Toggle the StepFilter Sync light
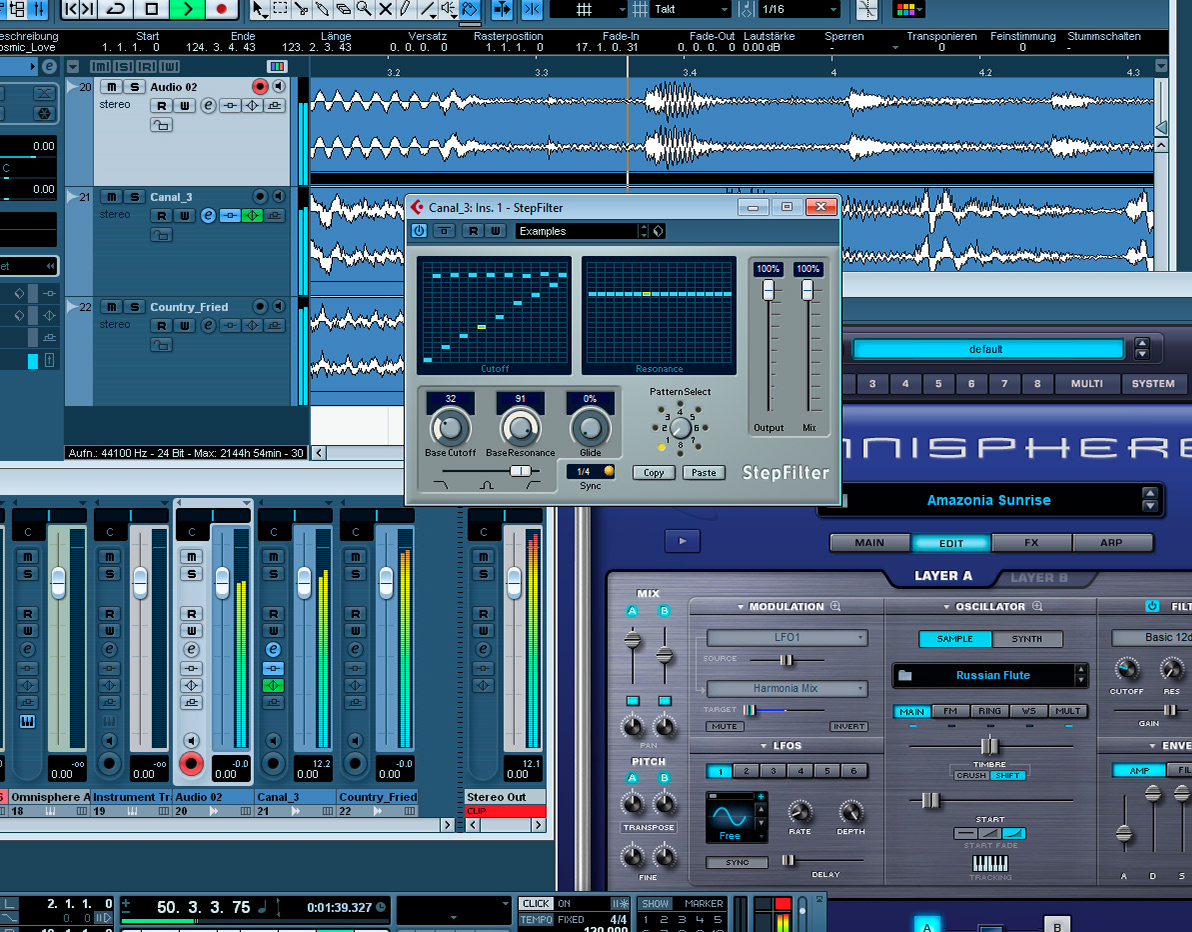 [609, 471]
